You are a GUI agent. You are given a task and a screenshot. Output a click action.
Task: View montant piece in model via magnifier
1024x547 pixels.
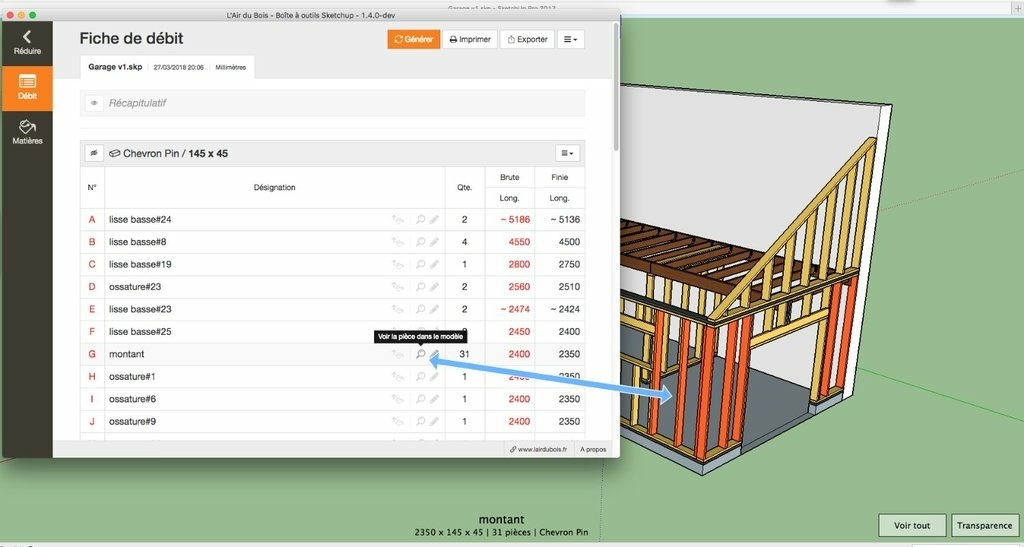point(421,354)
